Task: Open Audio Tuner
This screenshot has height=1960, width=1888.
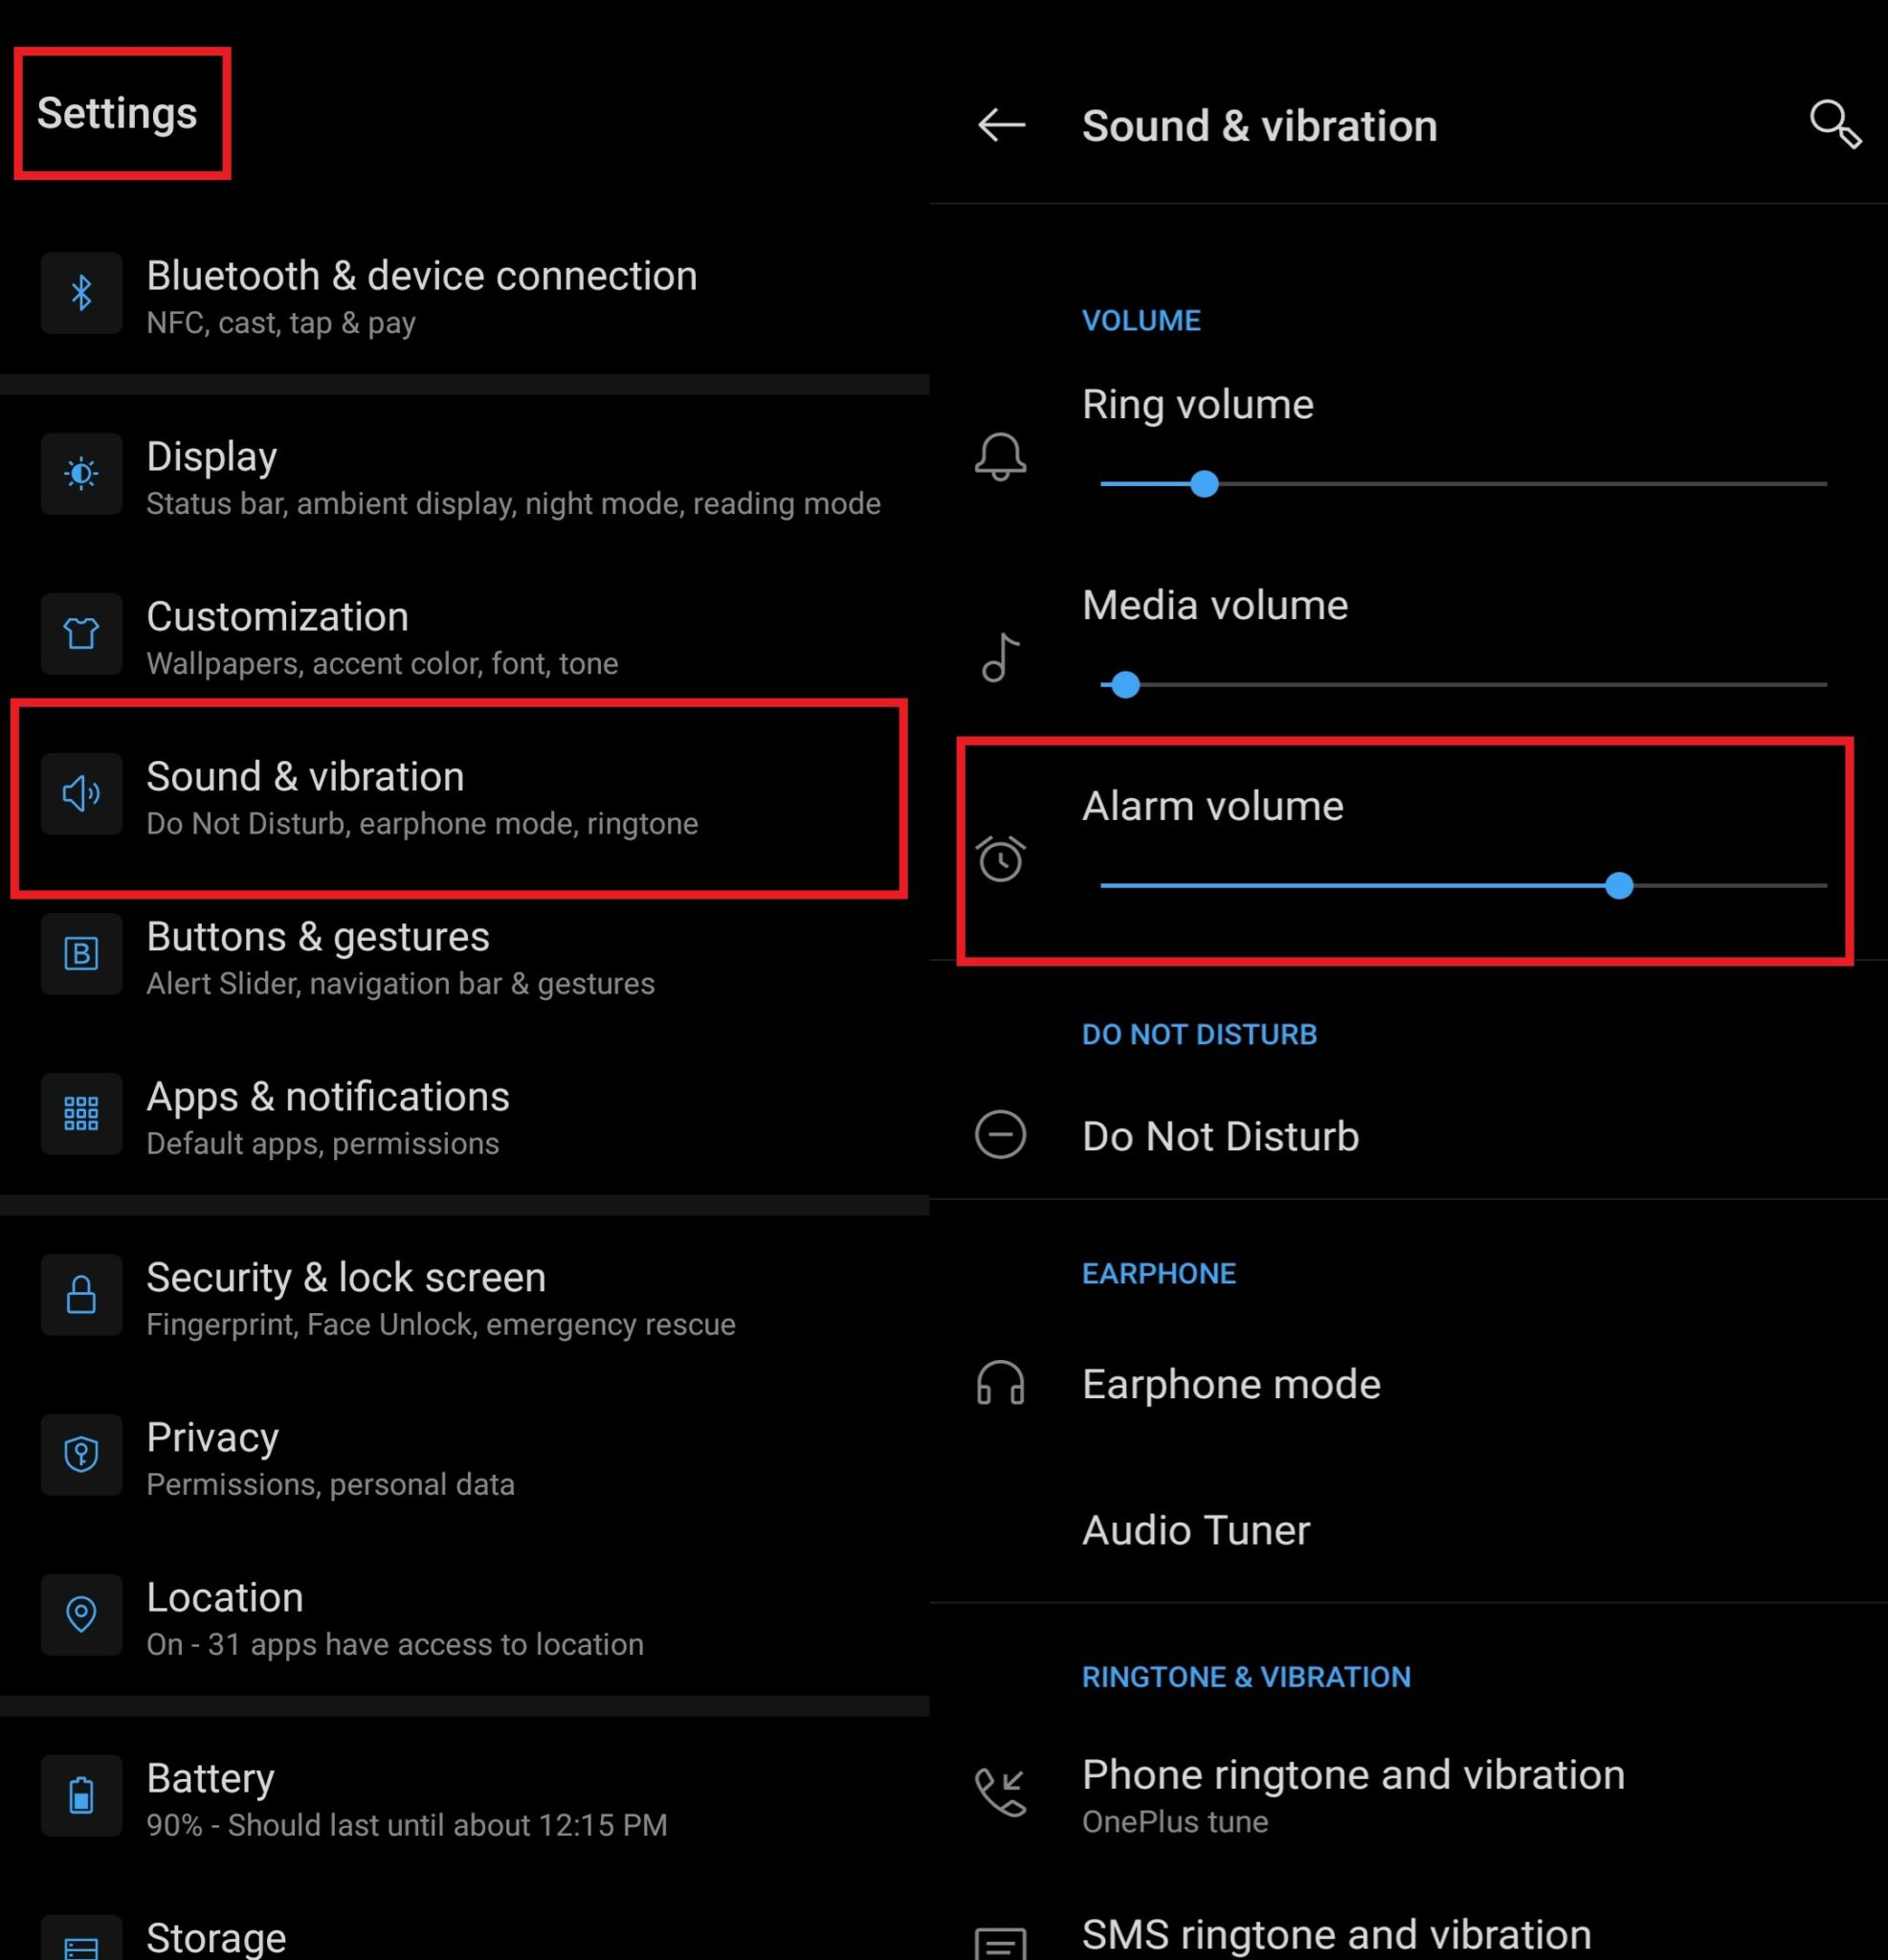Action: (x=1196, y=1530)
